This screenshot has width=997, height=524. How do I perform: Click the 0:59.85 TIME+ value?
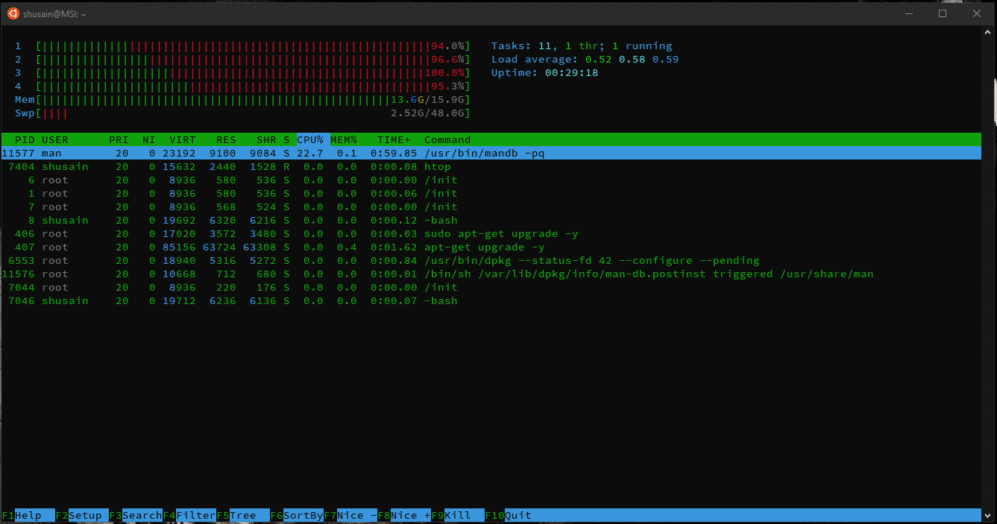tap(394, 153)
